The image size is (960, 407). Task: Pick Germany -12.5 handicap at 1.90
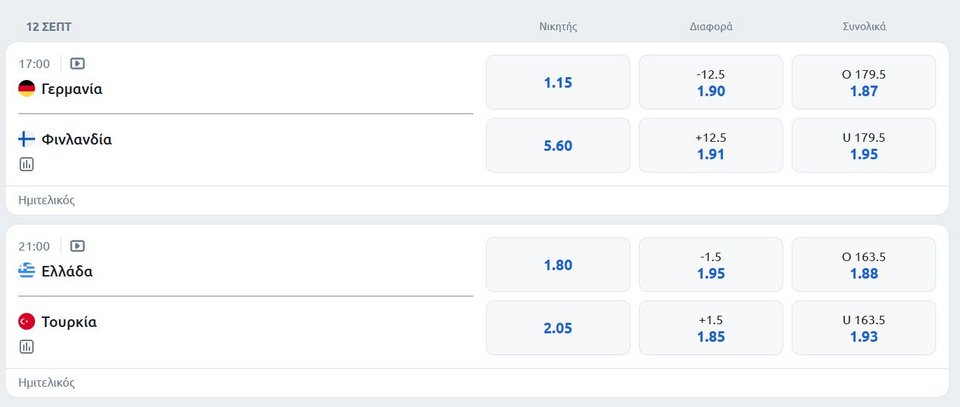coord(711,83)
